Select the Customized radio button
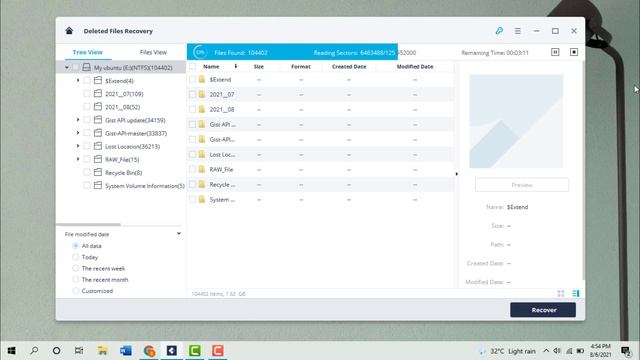 tap(76, 291)
